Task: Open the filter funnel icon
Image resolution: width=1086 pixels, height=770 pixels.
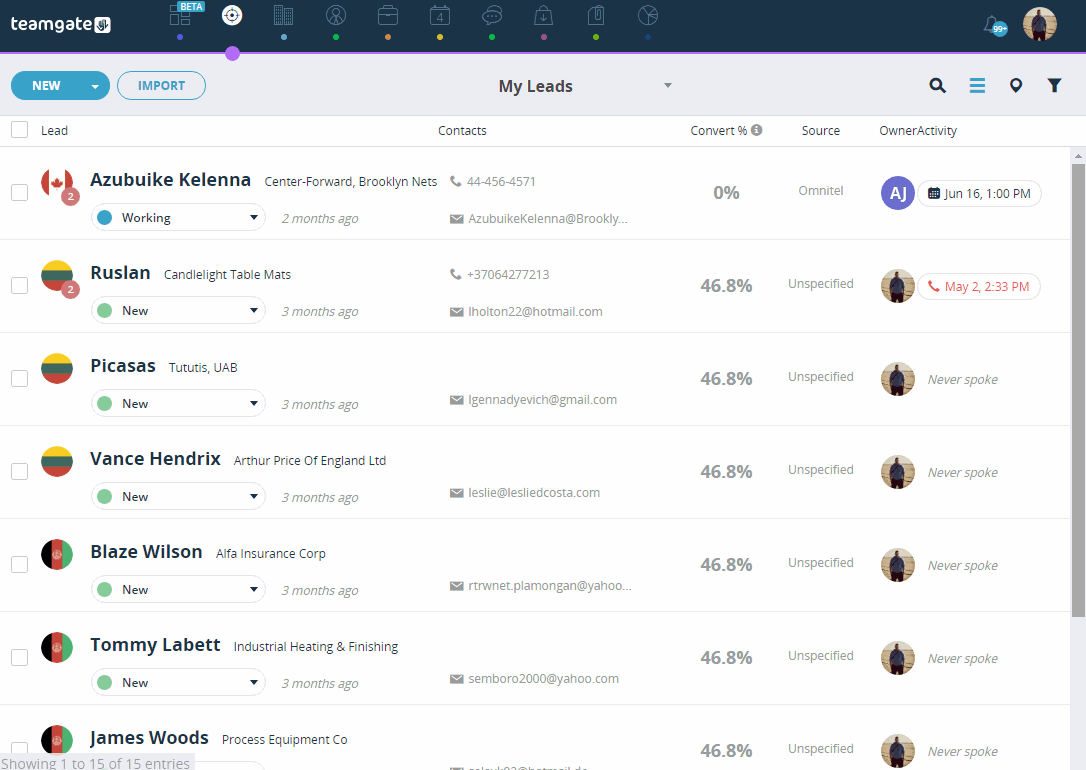Action: 1054,85
